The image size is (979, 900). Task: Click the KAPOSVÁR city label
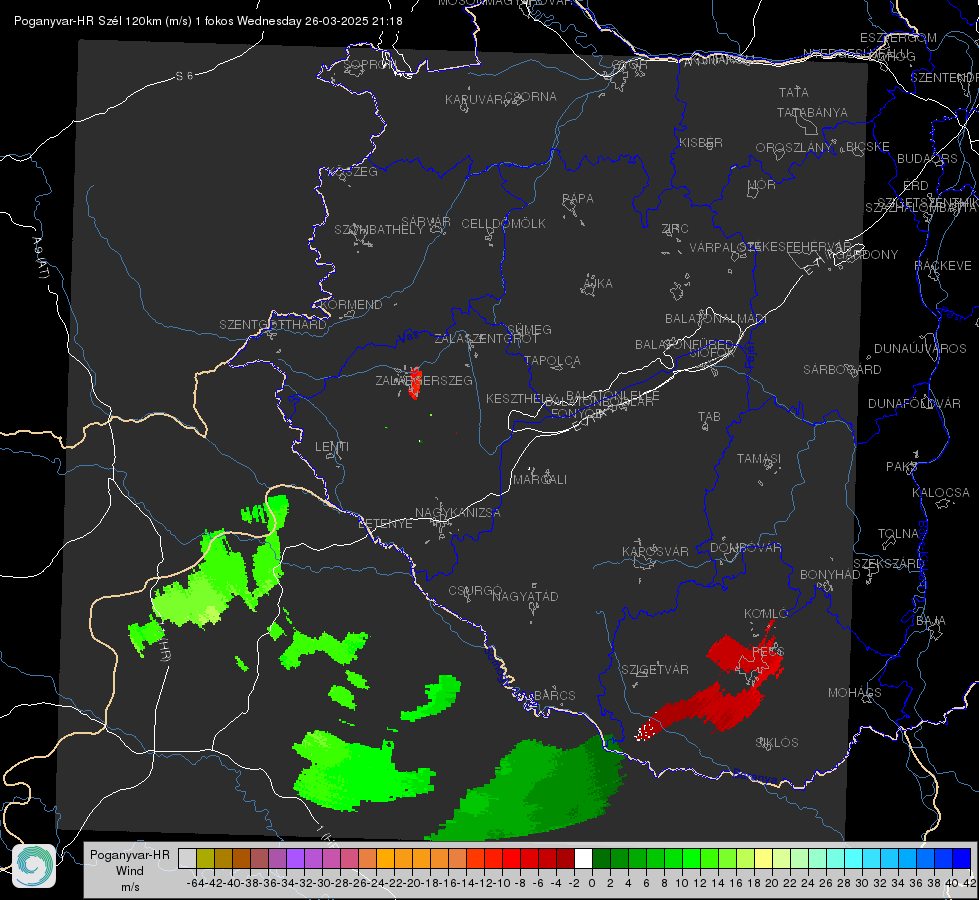pyautogui.click(x=656, y=551)
